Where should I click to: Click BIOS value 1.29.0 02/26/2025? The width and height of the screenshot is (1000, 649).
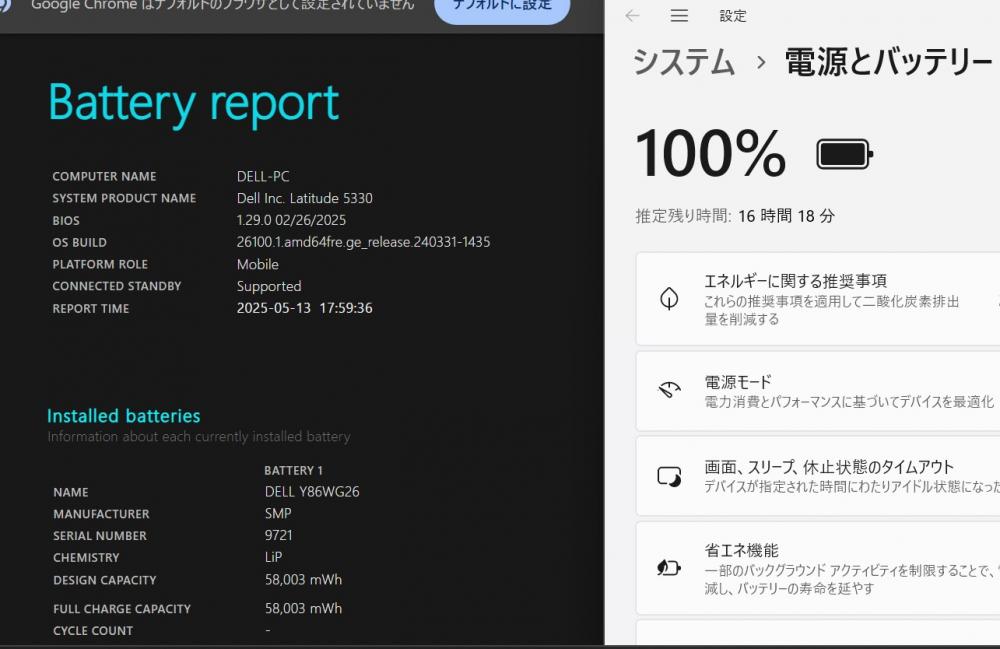(291, 220)
